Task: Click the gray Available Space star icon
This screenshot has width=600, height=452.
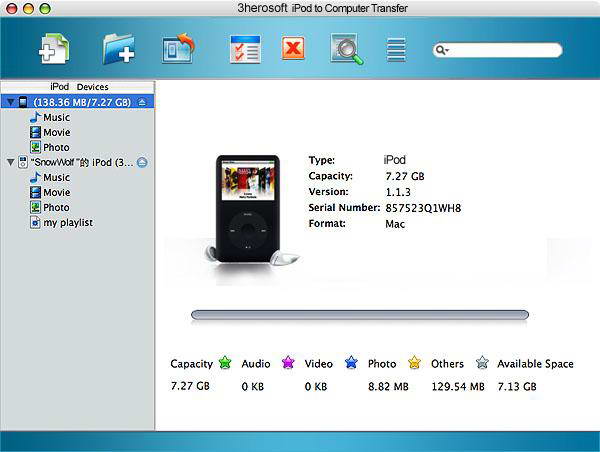Action: 482,362
